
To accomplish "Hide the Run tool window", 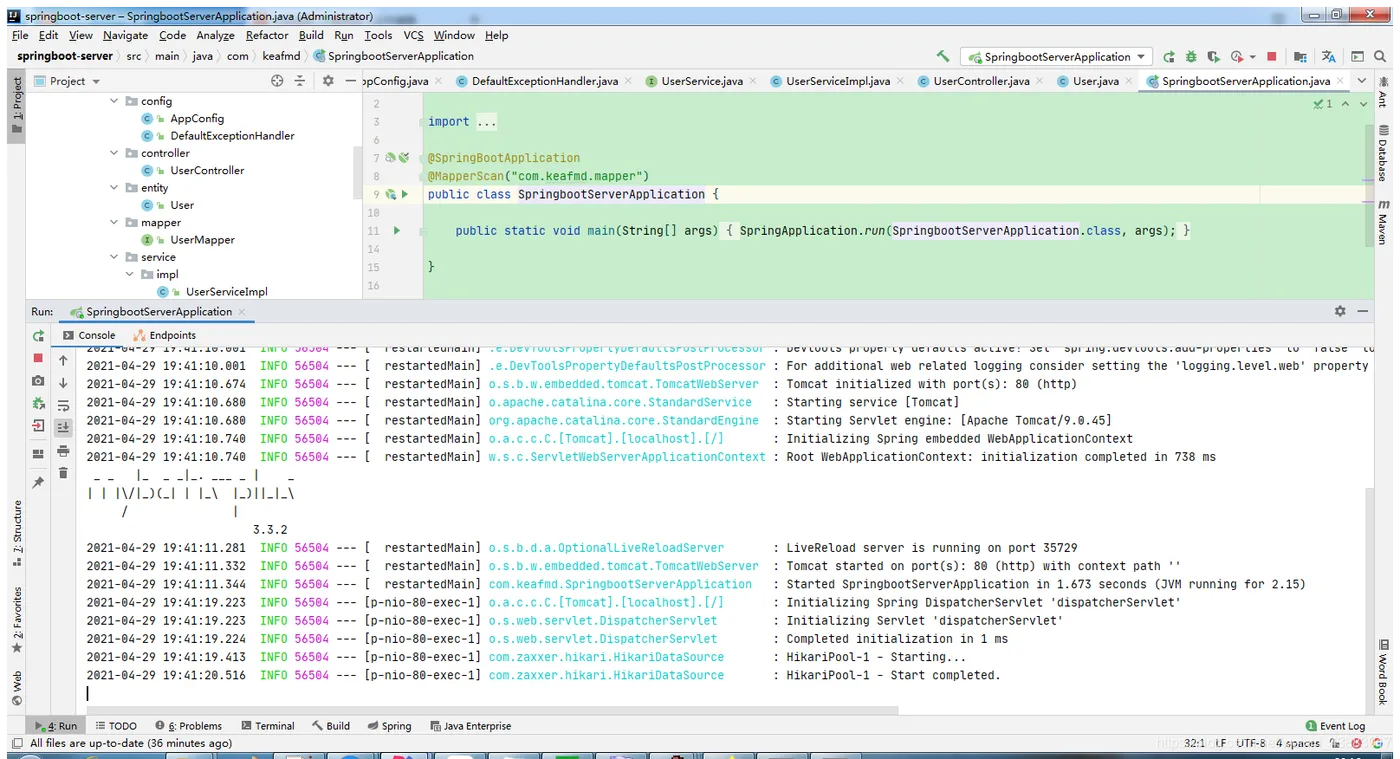I will [1364, 312].
